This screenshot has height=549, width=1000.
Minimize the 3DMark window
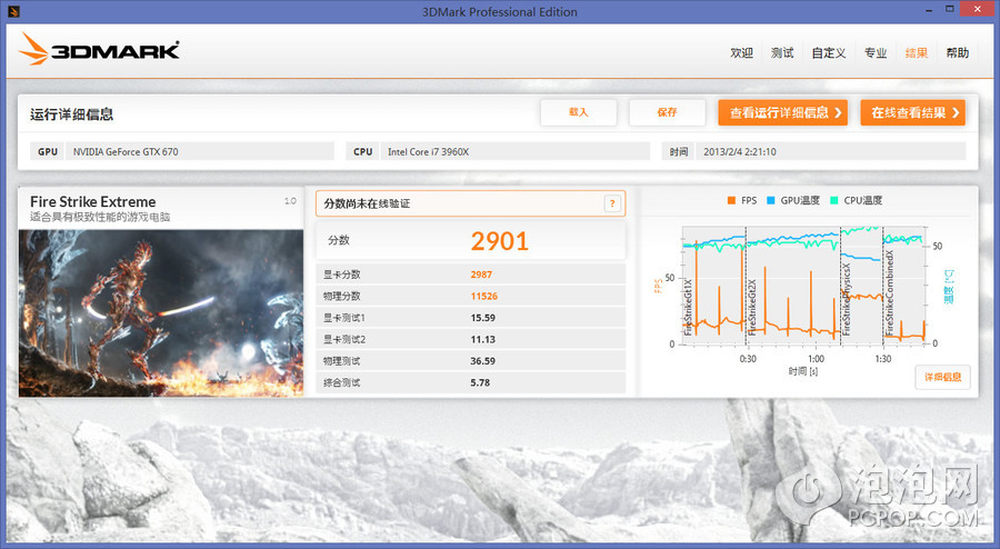930,10
